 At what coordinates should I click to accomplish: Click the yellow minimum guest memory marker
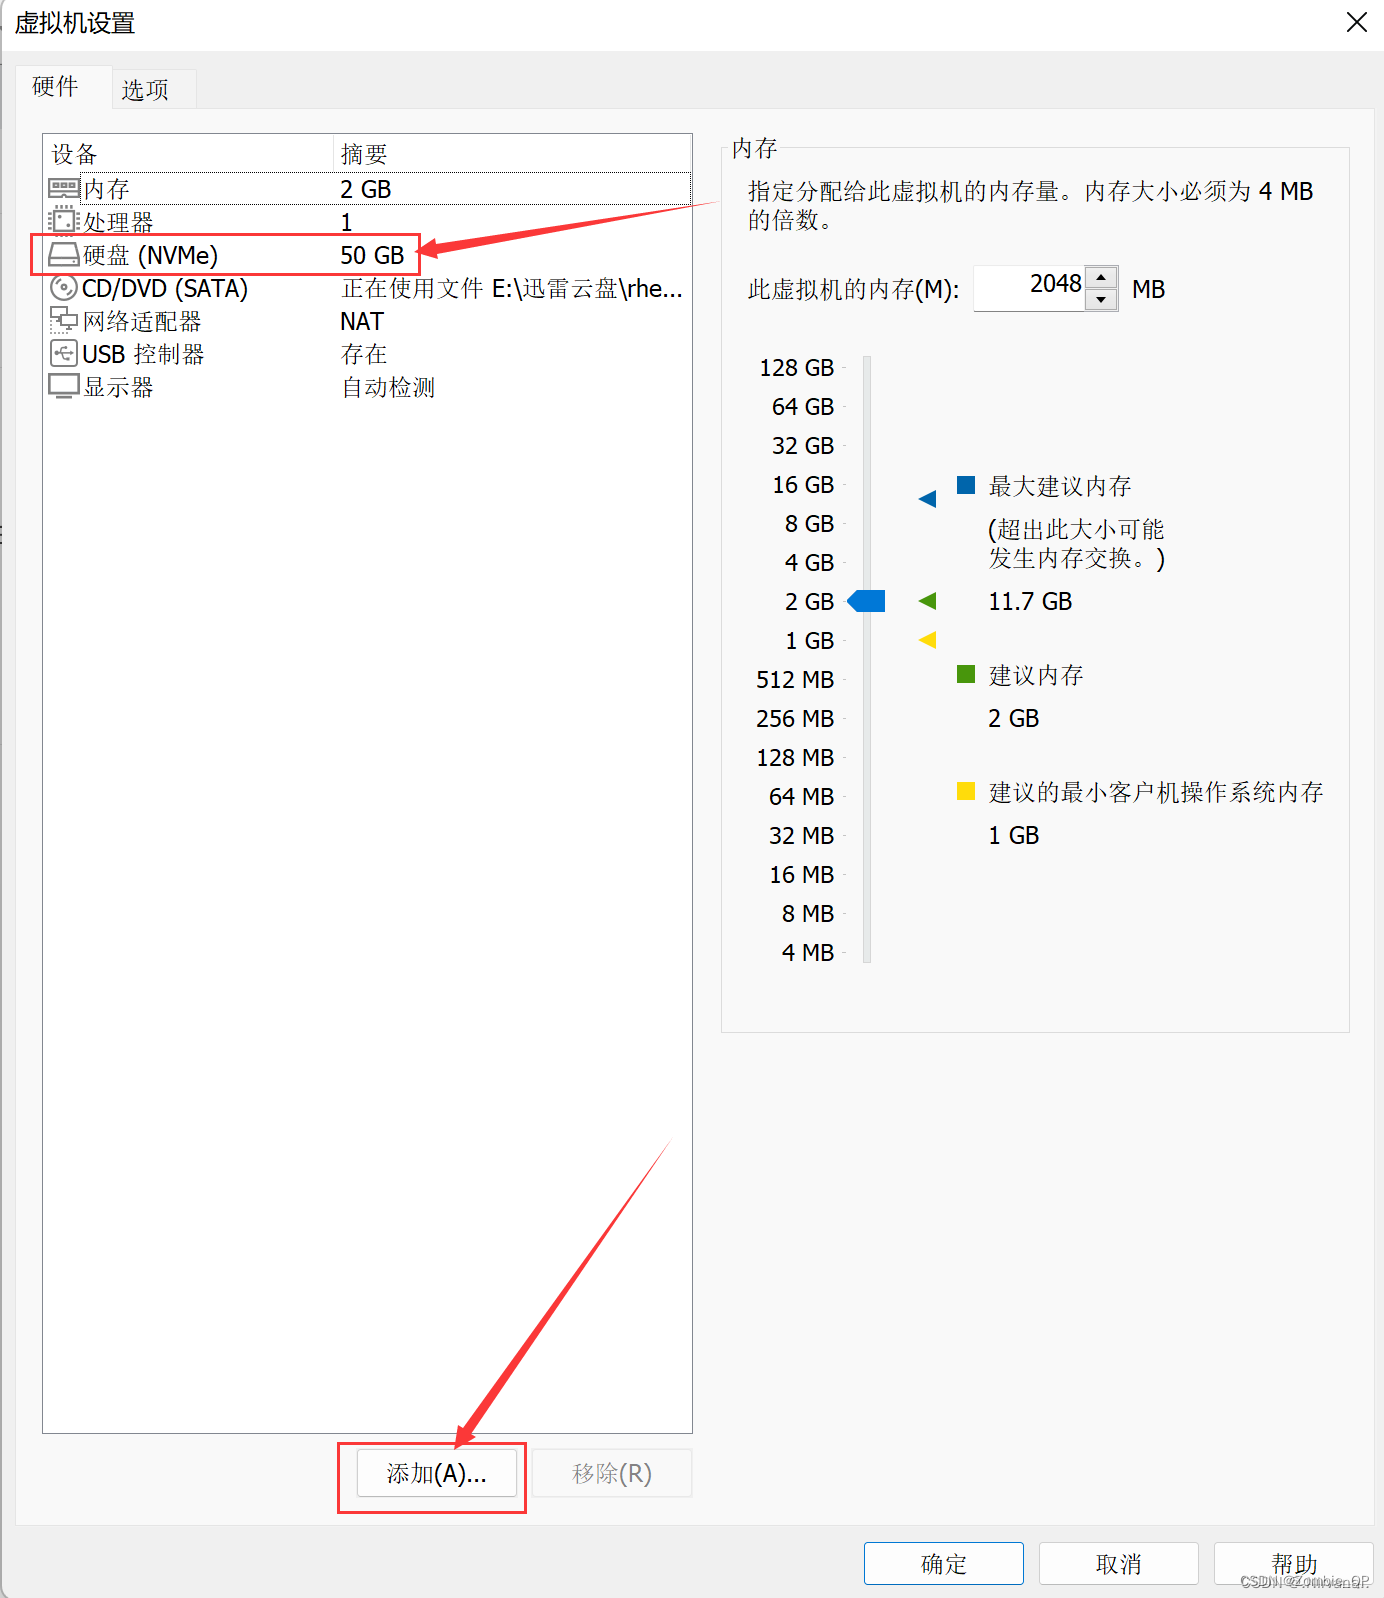coord(927,640)
